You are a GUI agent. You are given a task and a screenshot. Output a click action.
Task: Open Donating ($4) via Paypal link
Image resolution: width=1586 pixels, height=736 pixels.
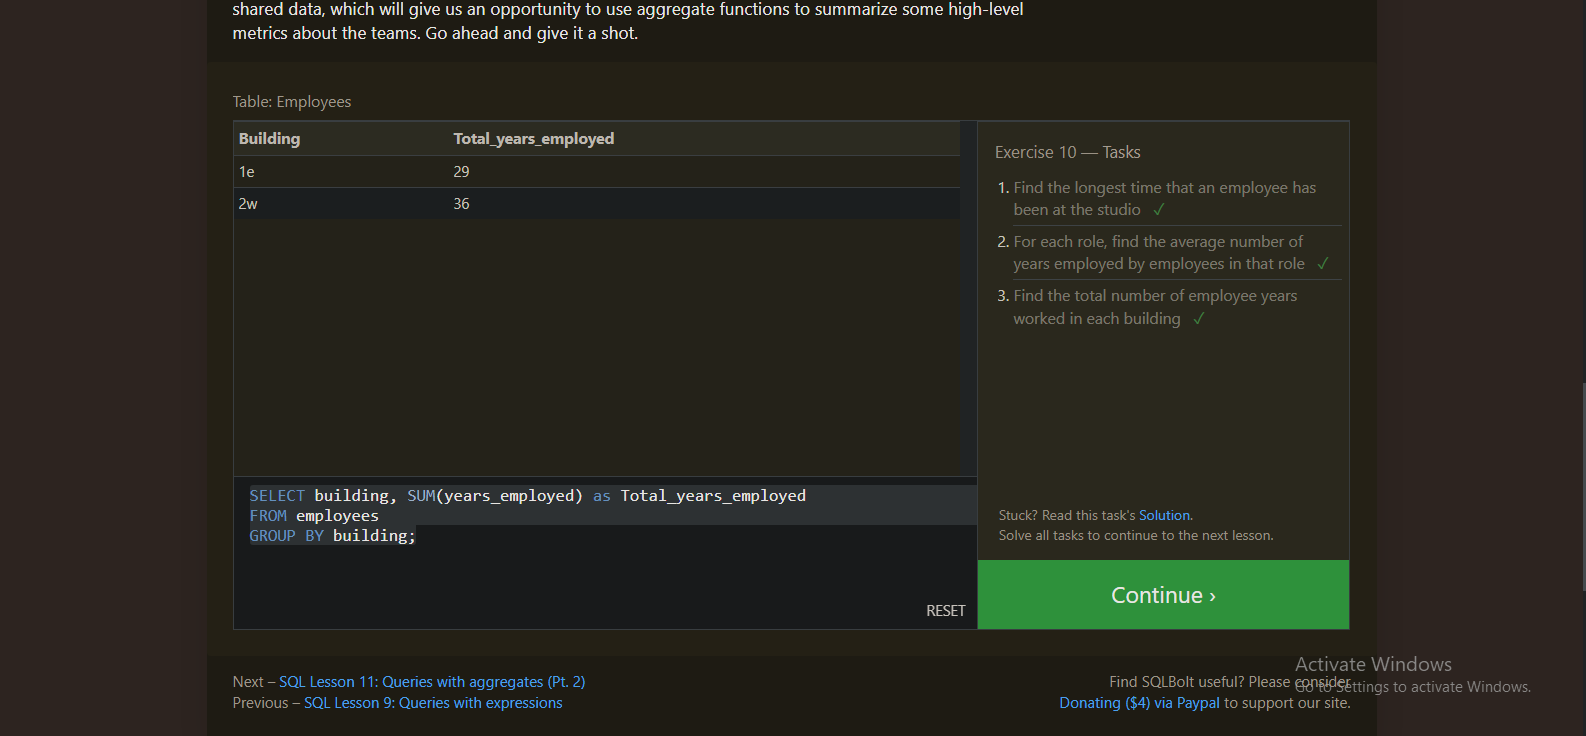(1139, 703)
